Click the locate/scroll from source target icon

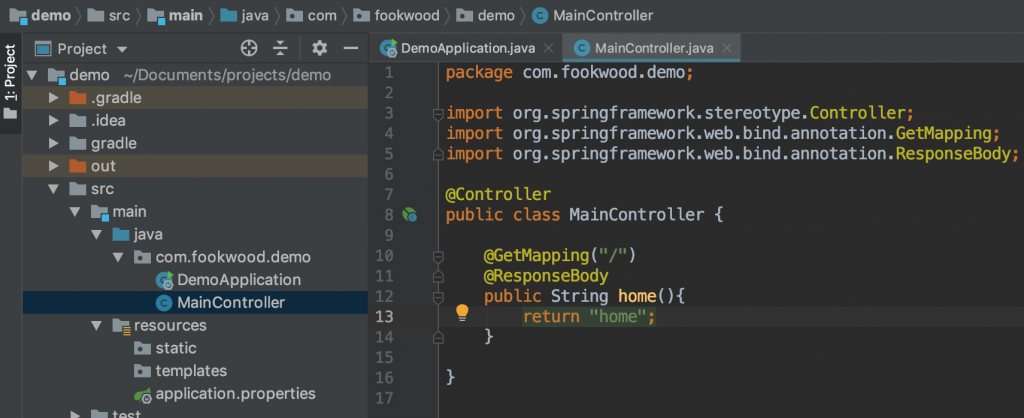click(249, 48)
